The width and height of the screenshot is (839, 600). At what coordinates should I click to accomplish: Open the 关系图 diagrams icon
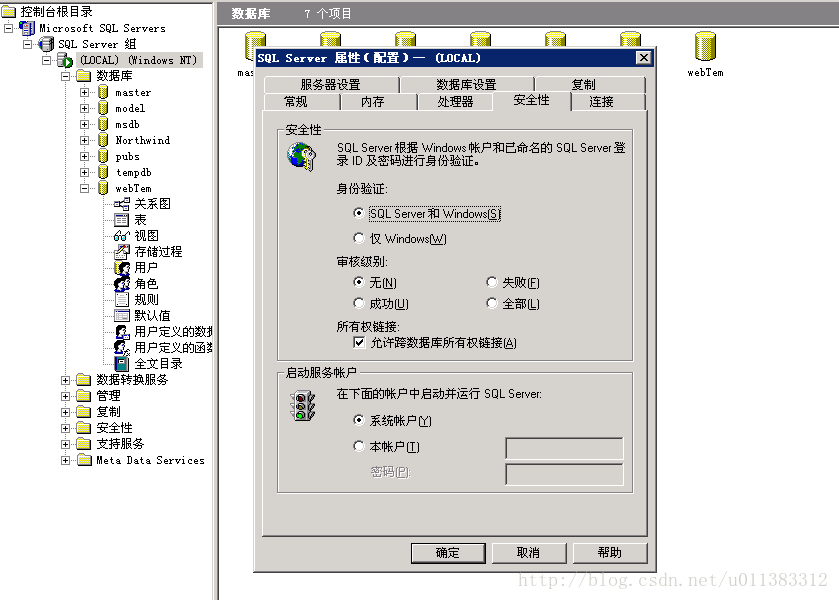122,204
